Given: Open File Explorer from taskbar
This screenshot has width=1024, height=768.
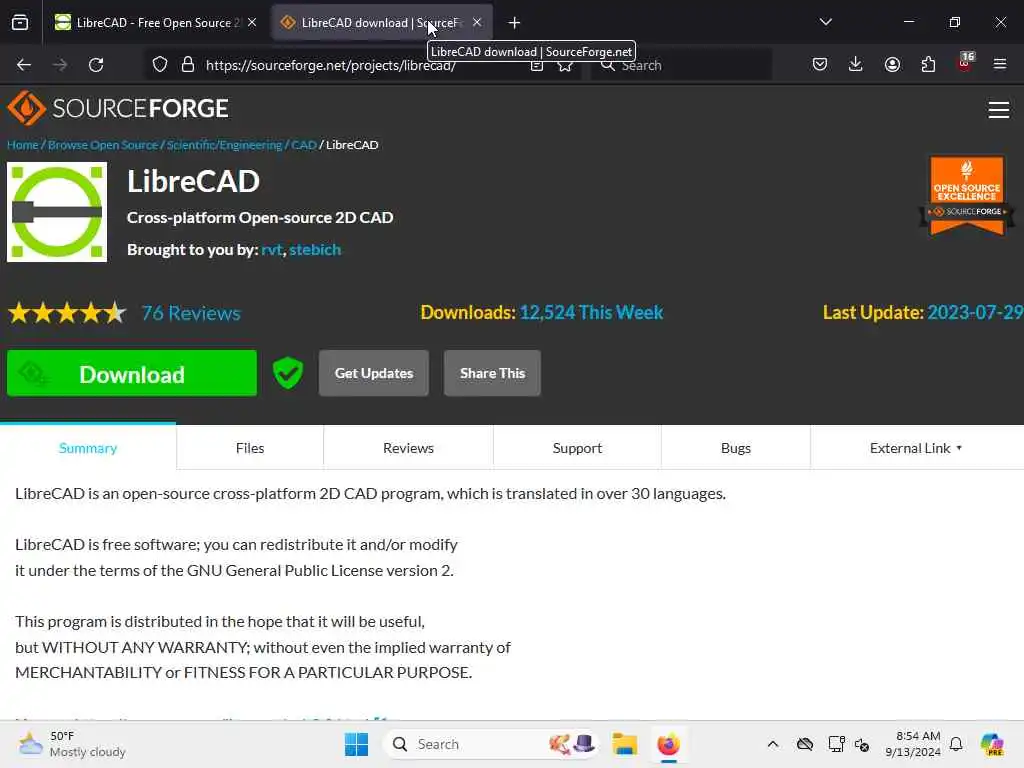Looking at the screenshot, I should pos(624,744).
